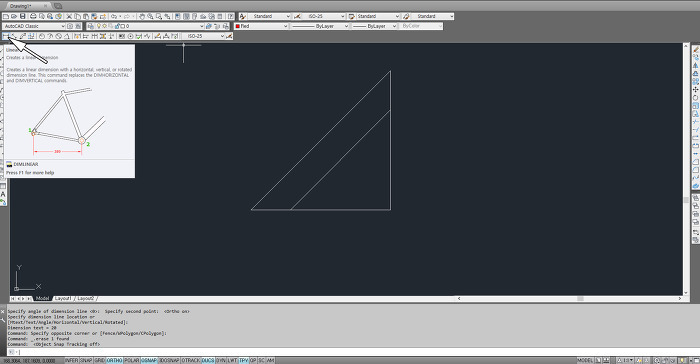Select the Linear dimension tool
Screen dimensions: 700x364
coord(5,36)
